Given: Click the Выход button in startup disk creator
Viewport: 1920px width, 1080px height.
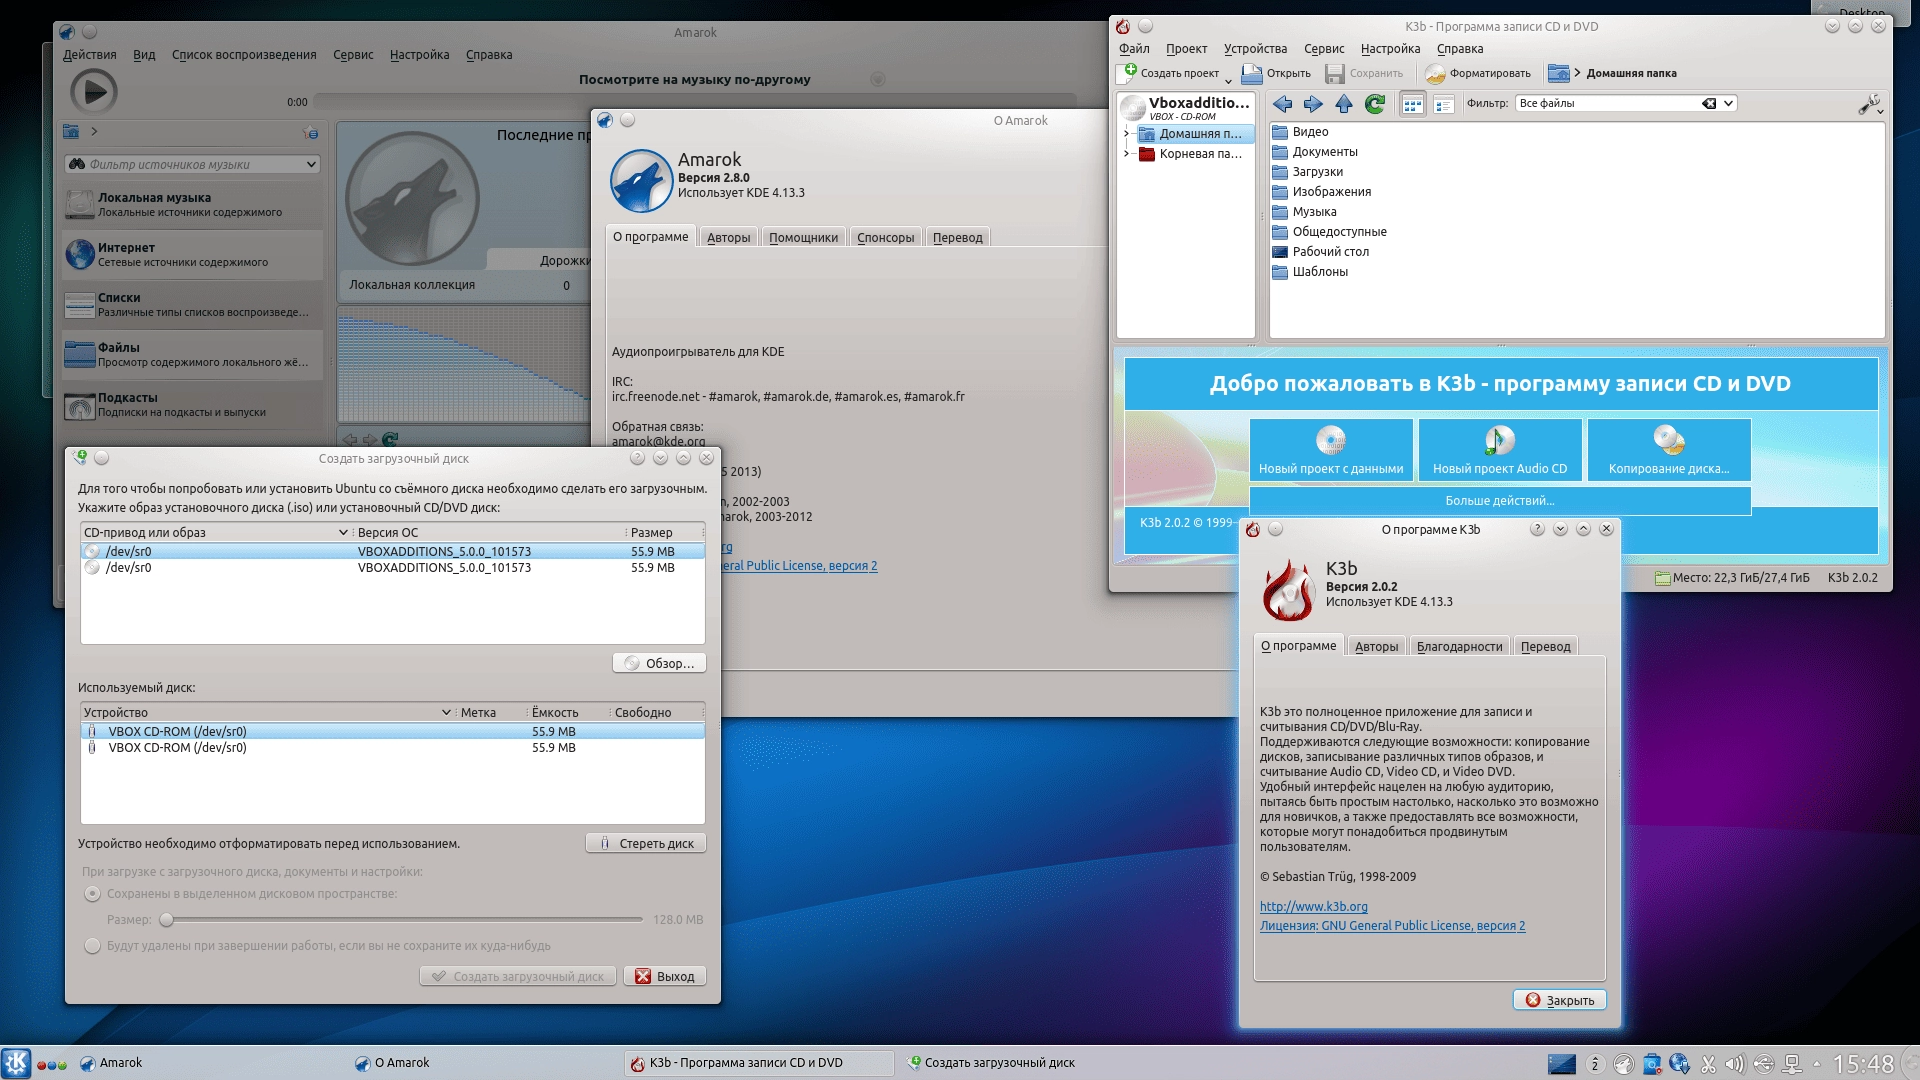Looking at the screenshot, I should [665, 977].
